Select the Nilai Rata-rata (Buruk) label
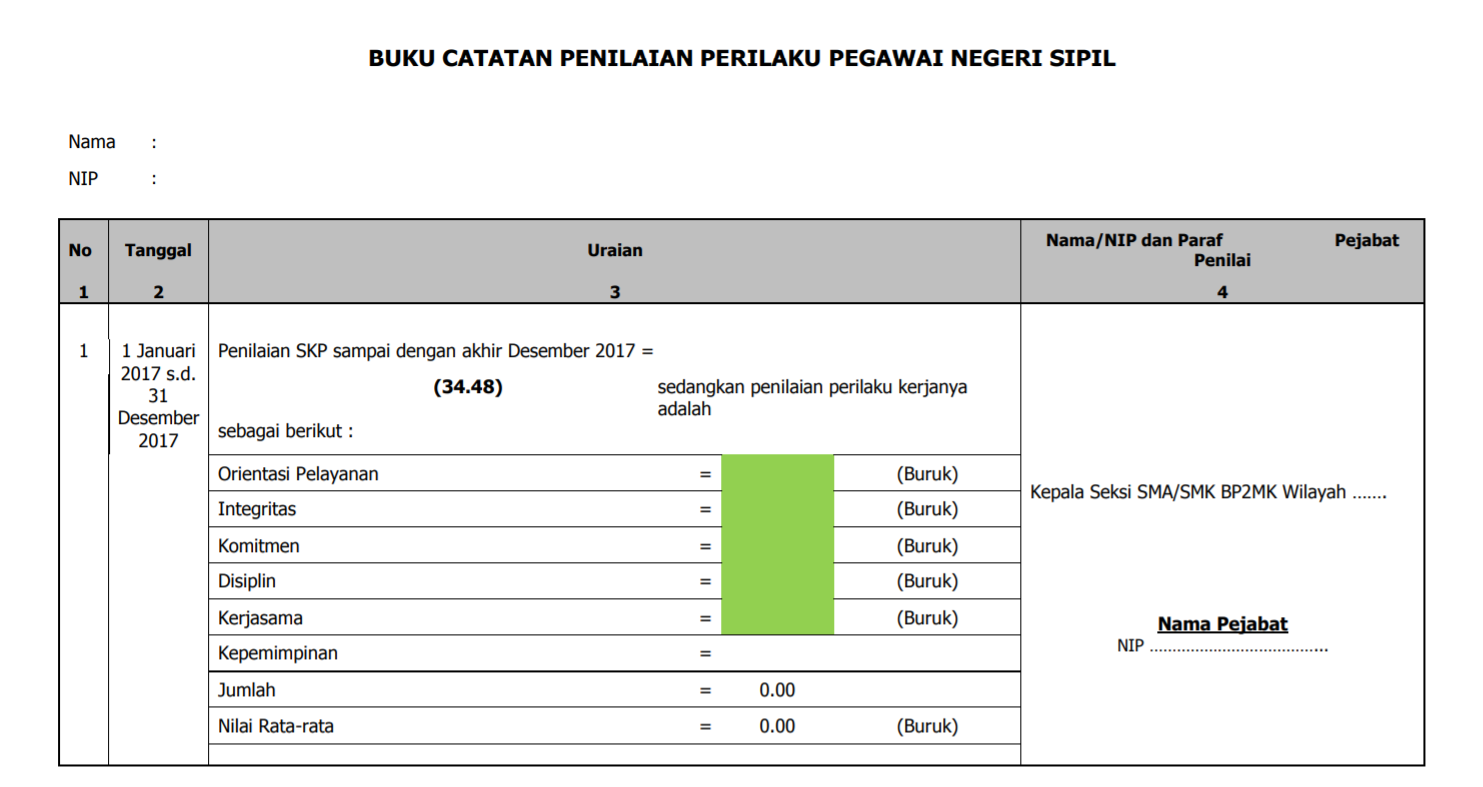The image size is (1483, 787). tap(928, 725)
